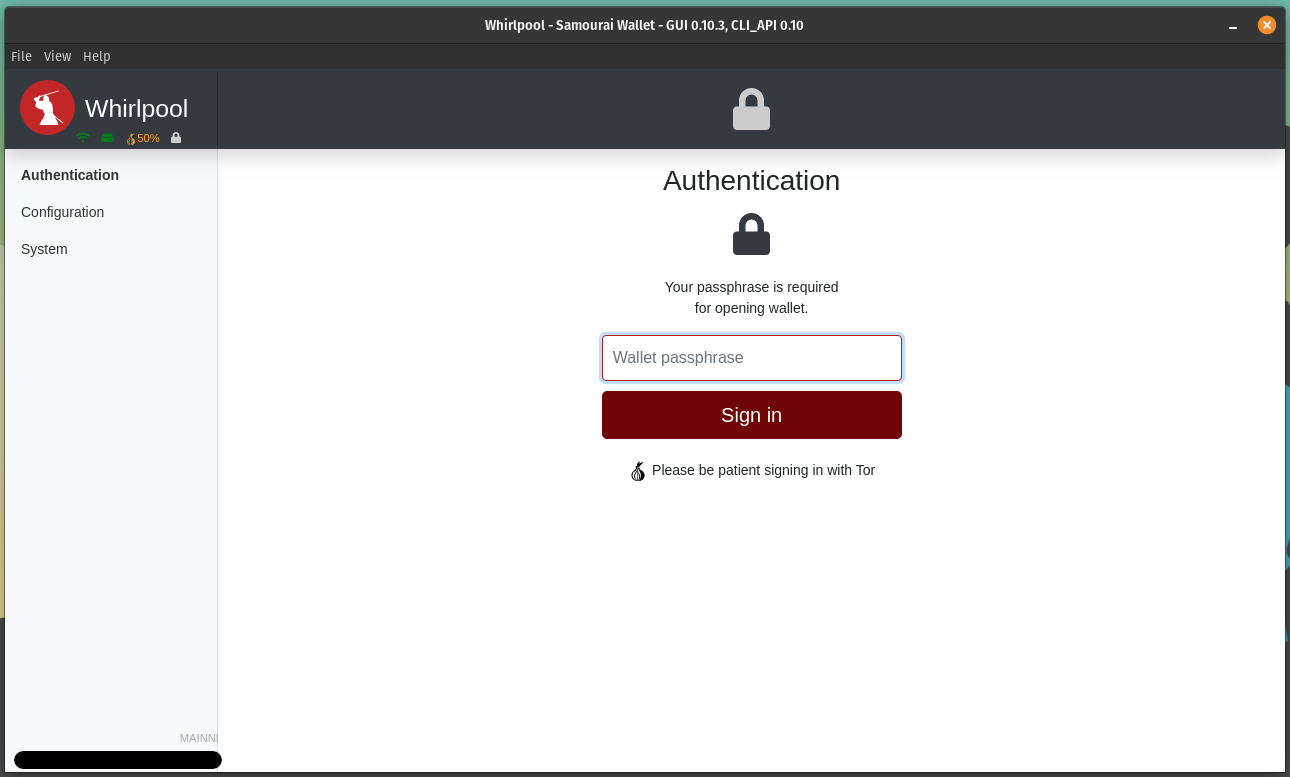Open System in the sidebar
The height and width of the screenshot is (777, 1290).
44,249
